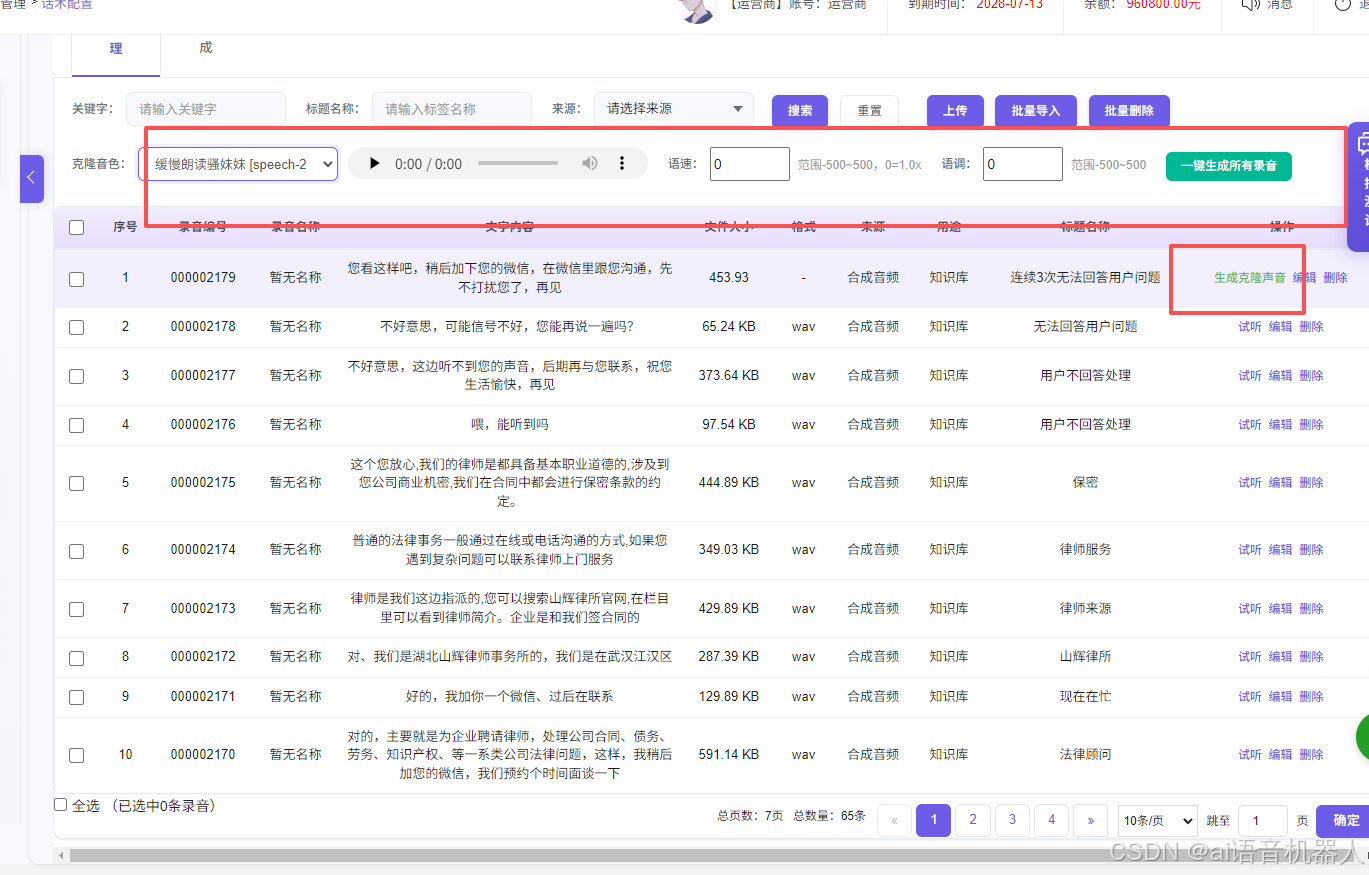Open audio player more options menu
The width and height of the screenshot is (1369, 875).
pos(622,164)
